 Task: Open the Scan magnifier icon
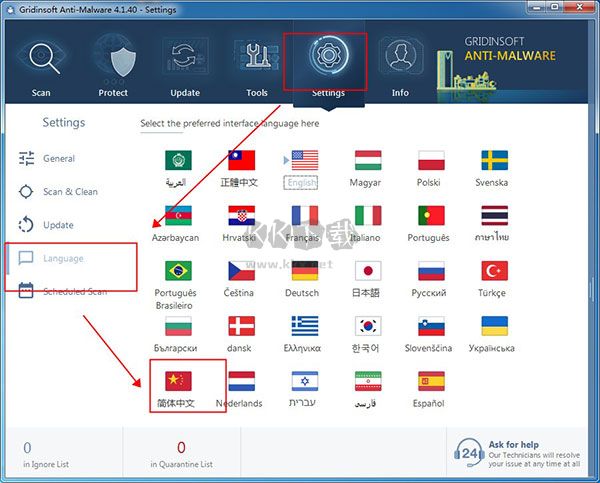[x=42, y=58]
